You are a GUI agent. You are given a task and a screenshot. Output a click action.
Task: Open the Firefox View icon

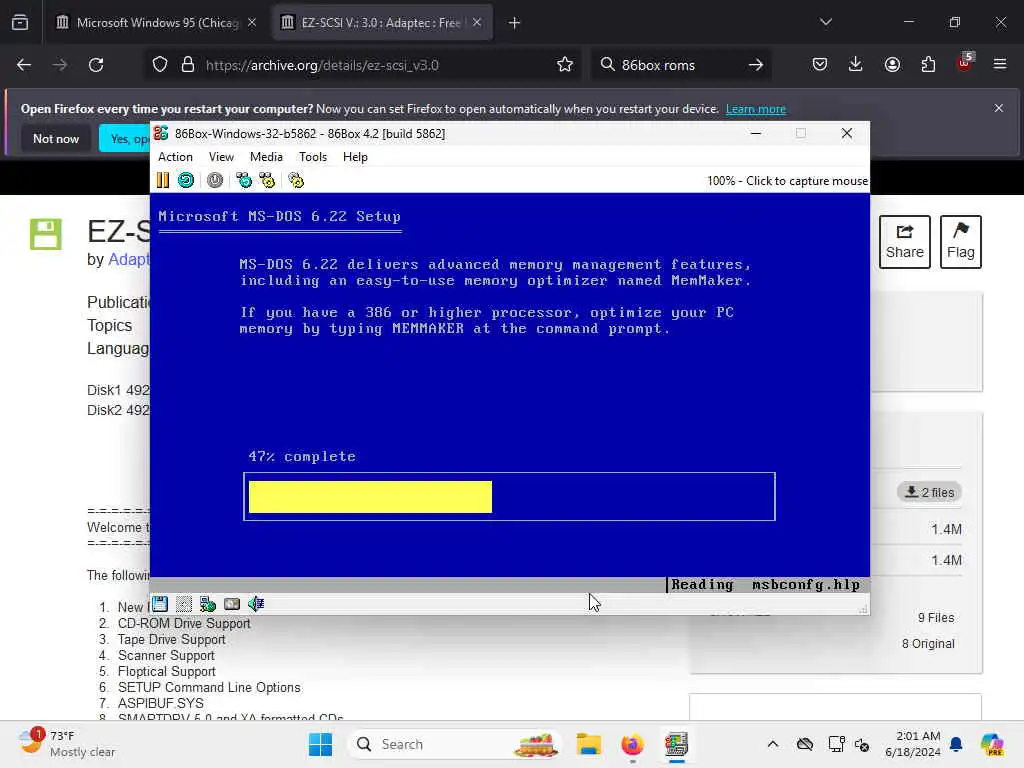click(x=20, y=23)
